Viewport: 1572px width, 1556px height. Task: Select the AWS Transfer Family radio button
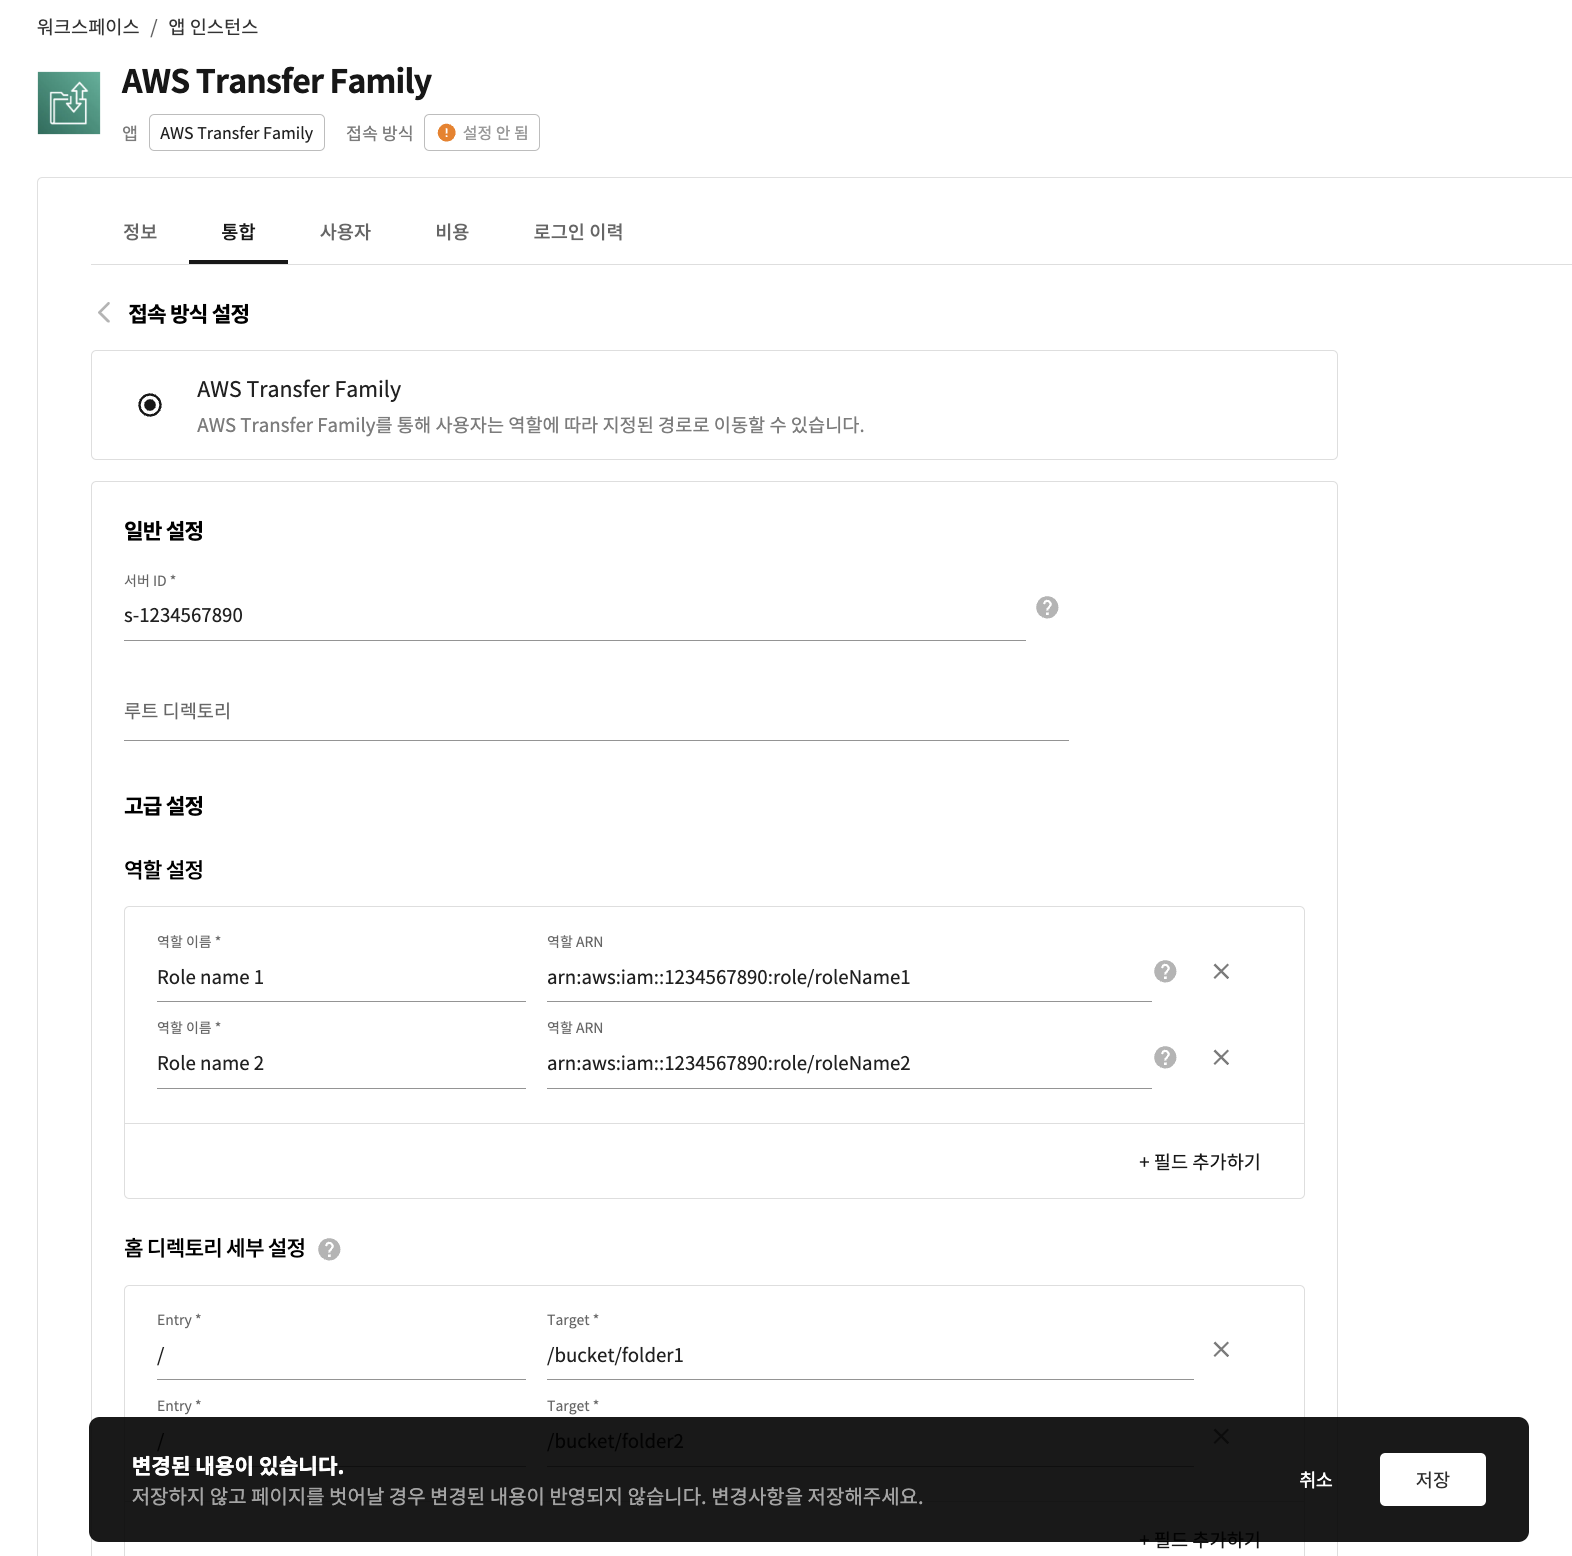(x=150, y=405)
